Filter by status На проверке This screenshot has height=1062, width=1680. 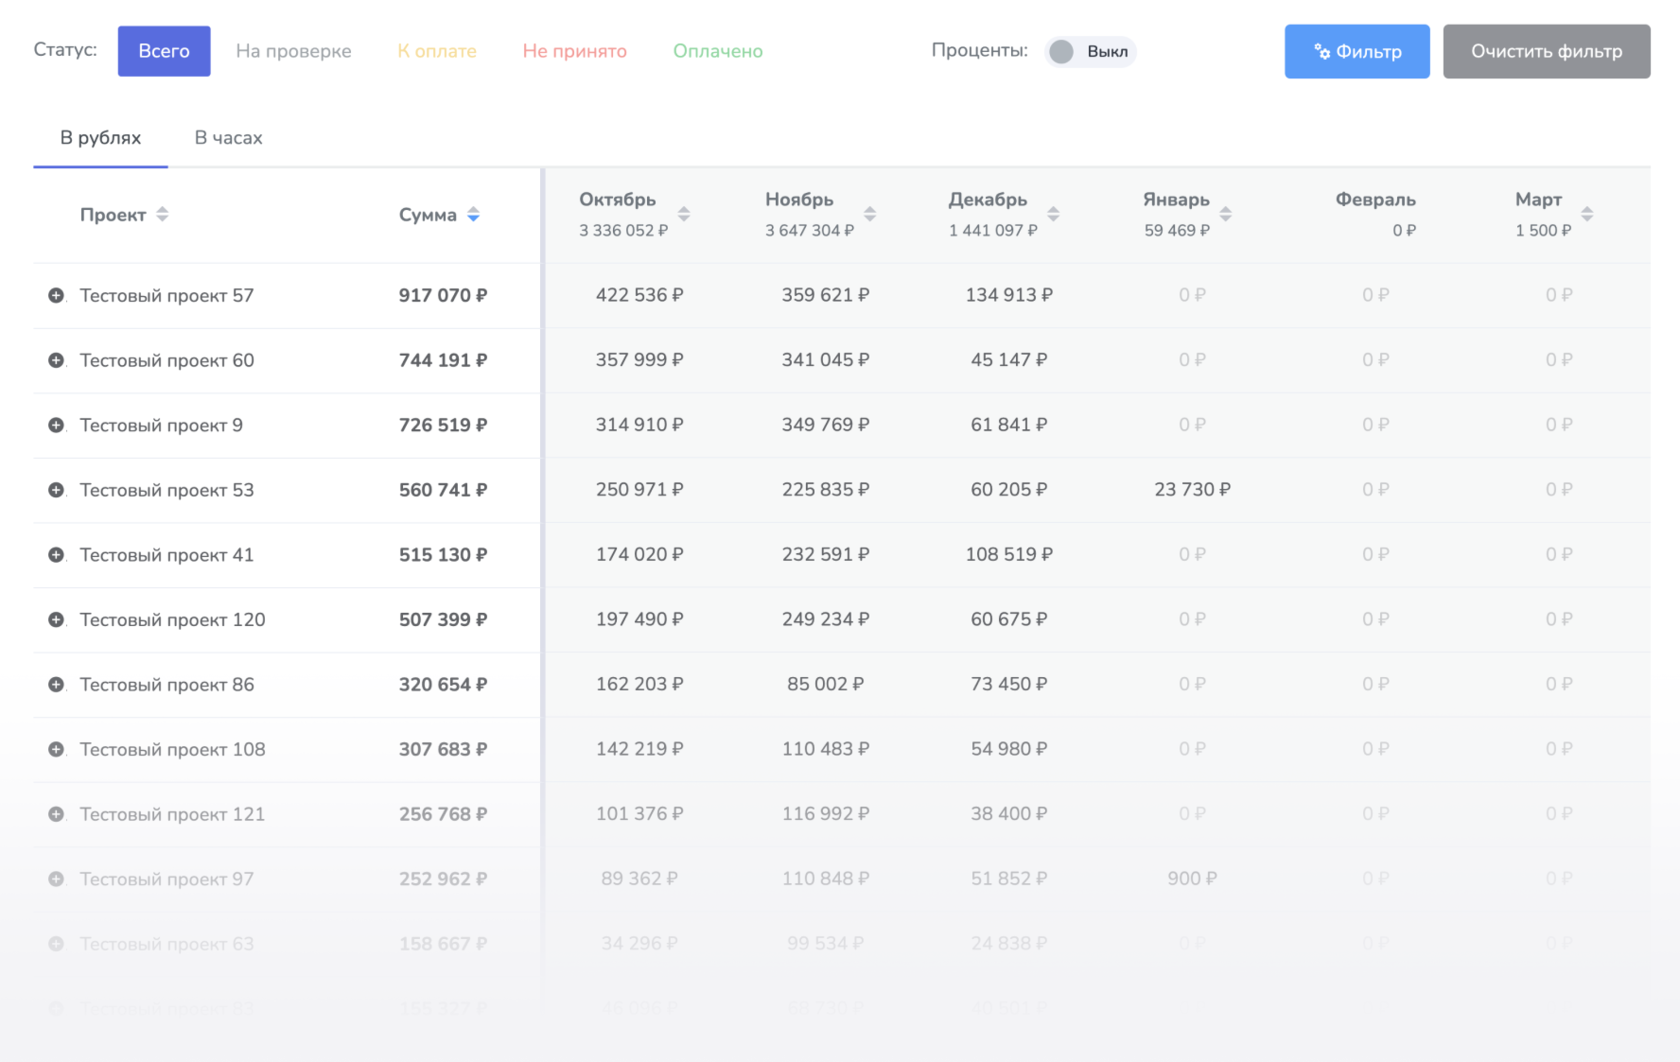[293, 52]
